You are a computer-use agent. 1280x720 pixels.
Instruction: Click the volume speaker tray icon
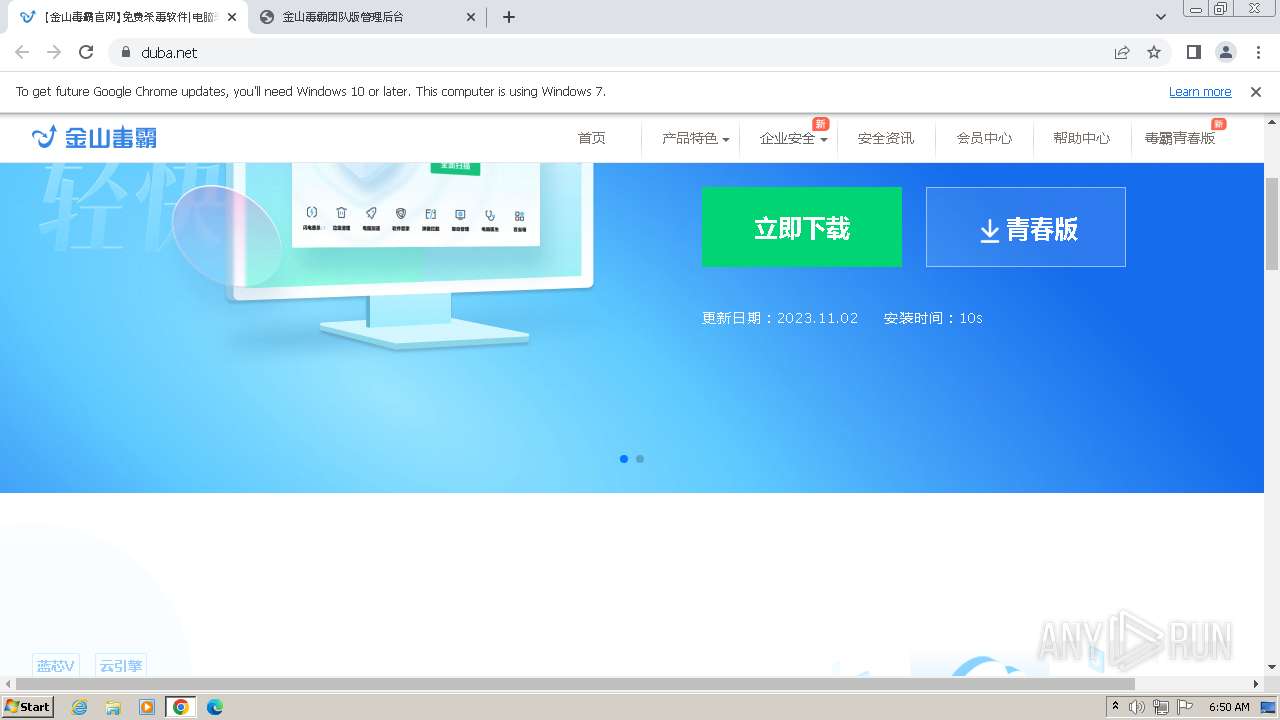tap(1137, 707)
